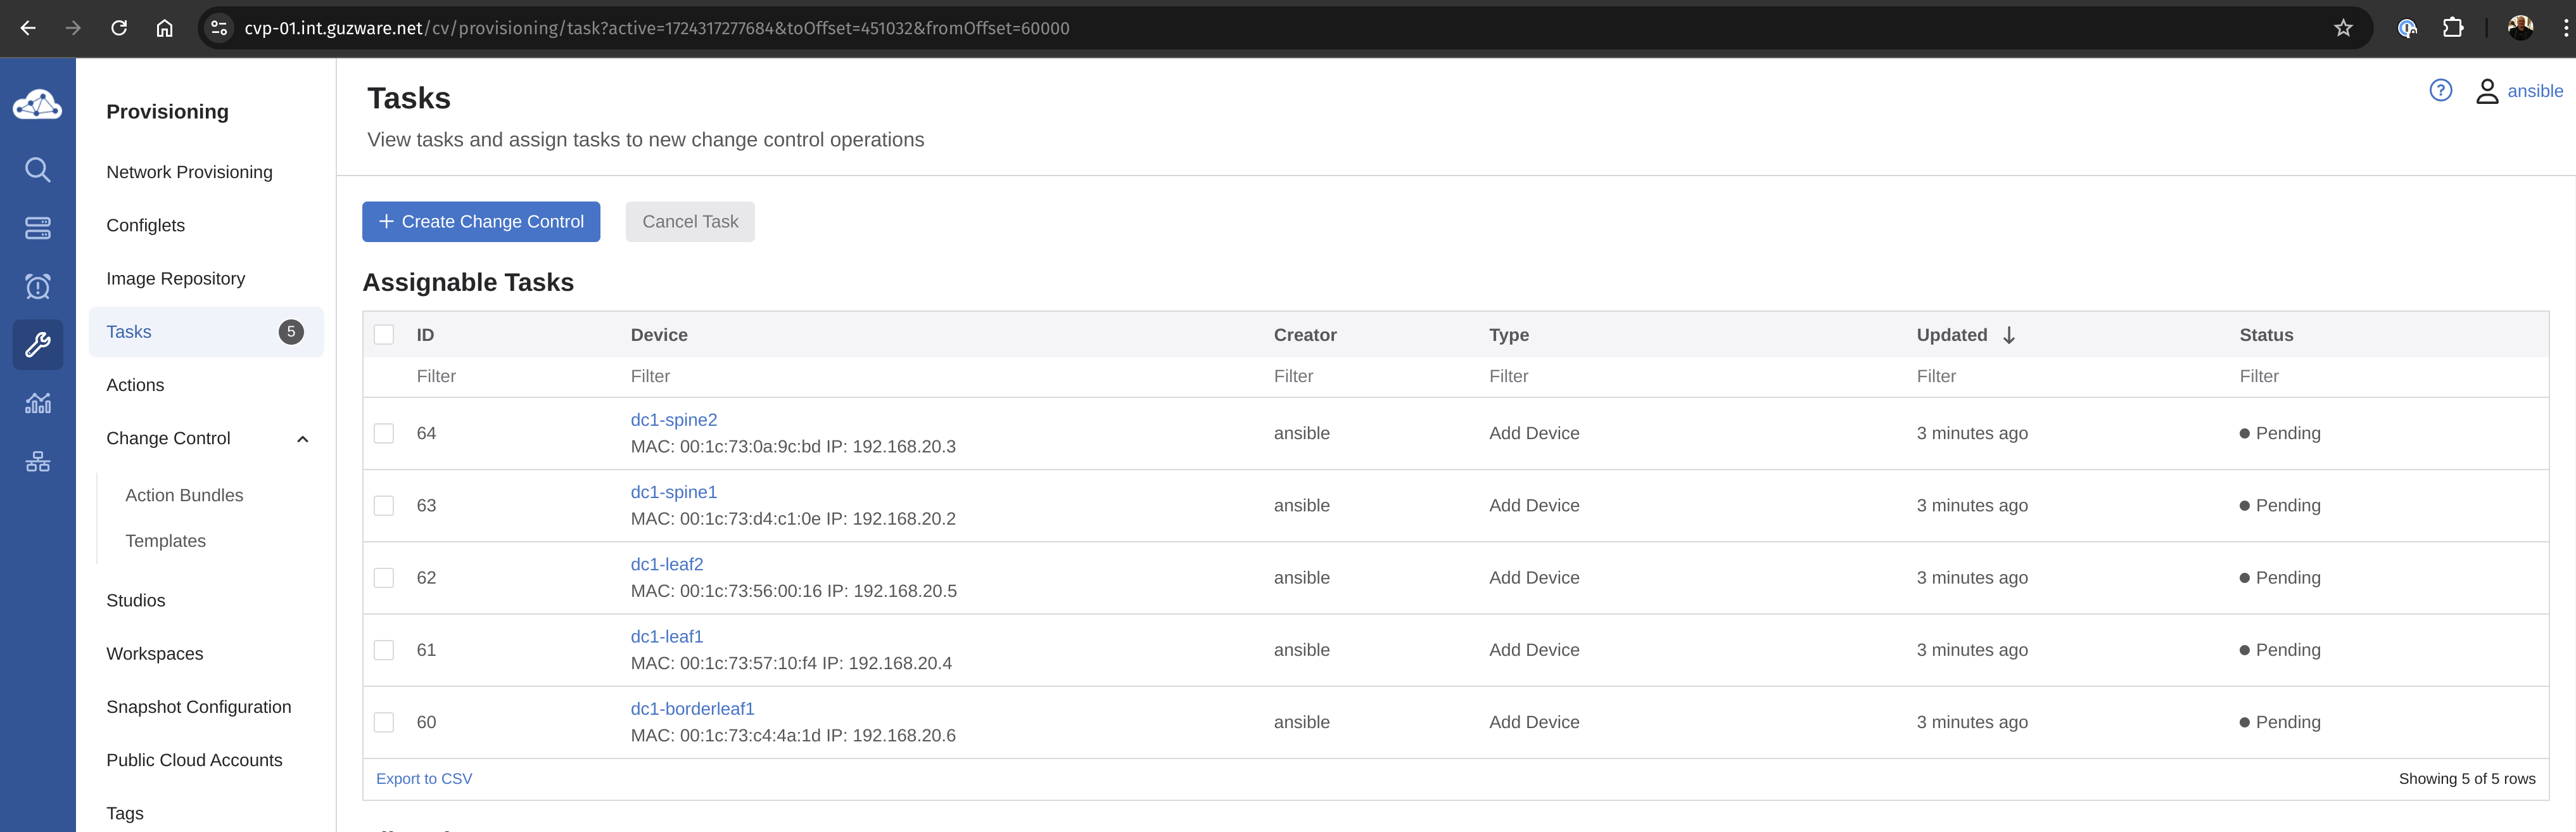Click the browser forward arrow
The width and height of the screenshot is (2576, 832).
point(73,28)
